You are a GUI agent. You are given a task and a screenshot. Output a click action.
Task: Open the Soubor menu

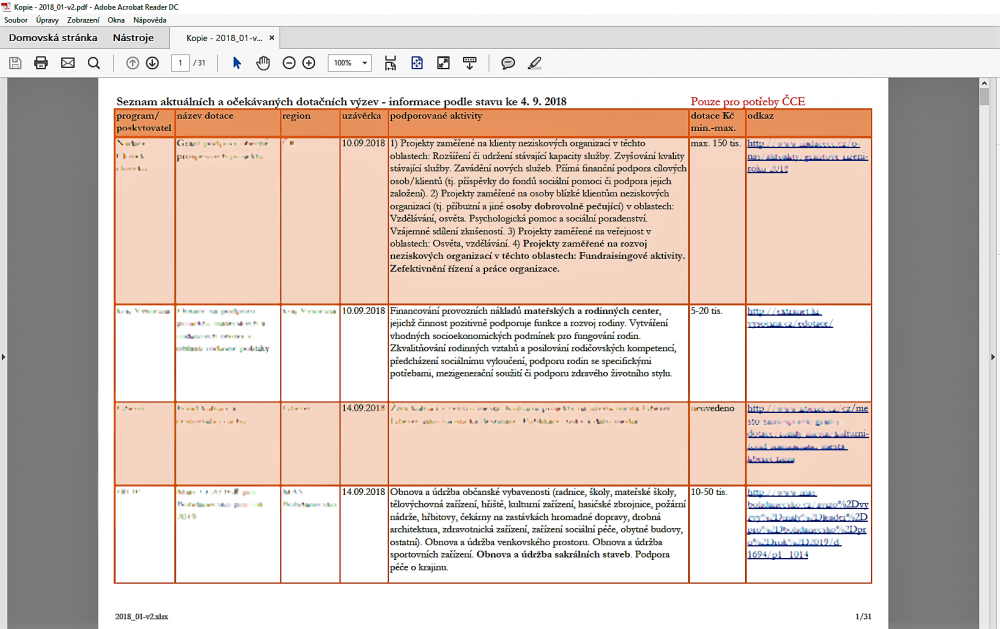[16, 20]
